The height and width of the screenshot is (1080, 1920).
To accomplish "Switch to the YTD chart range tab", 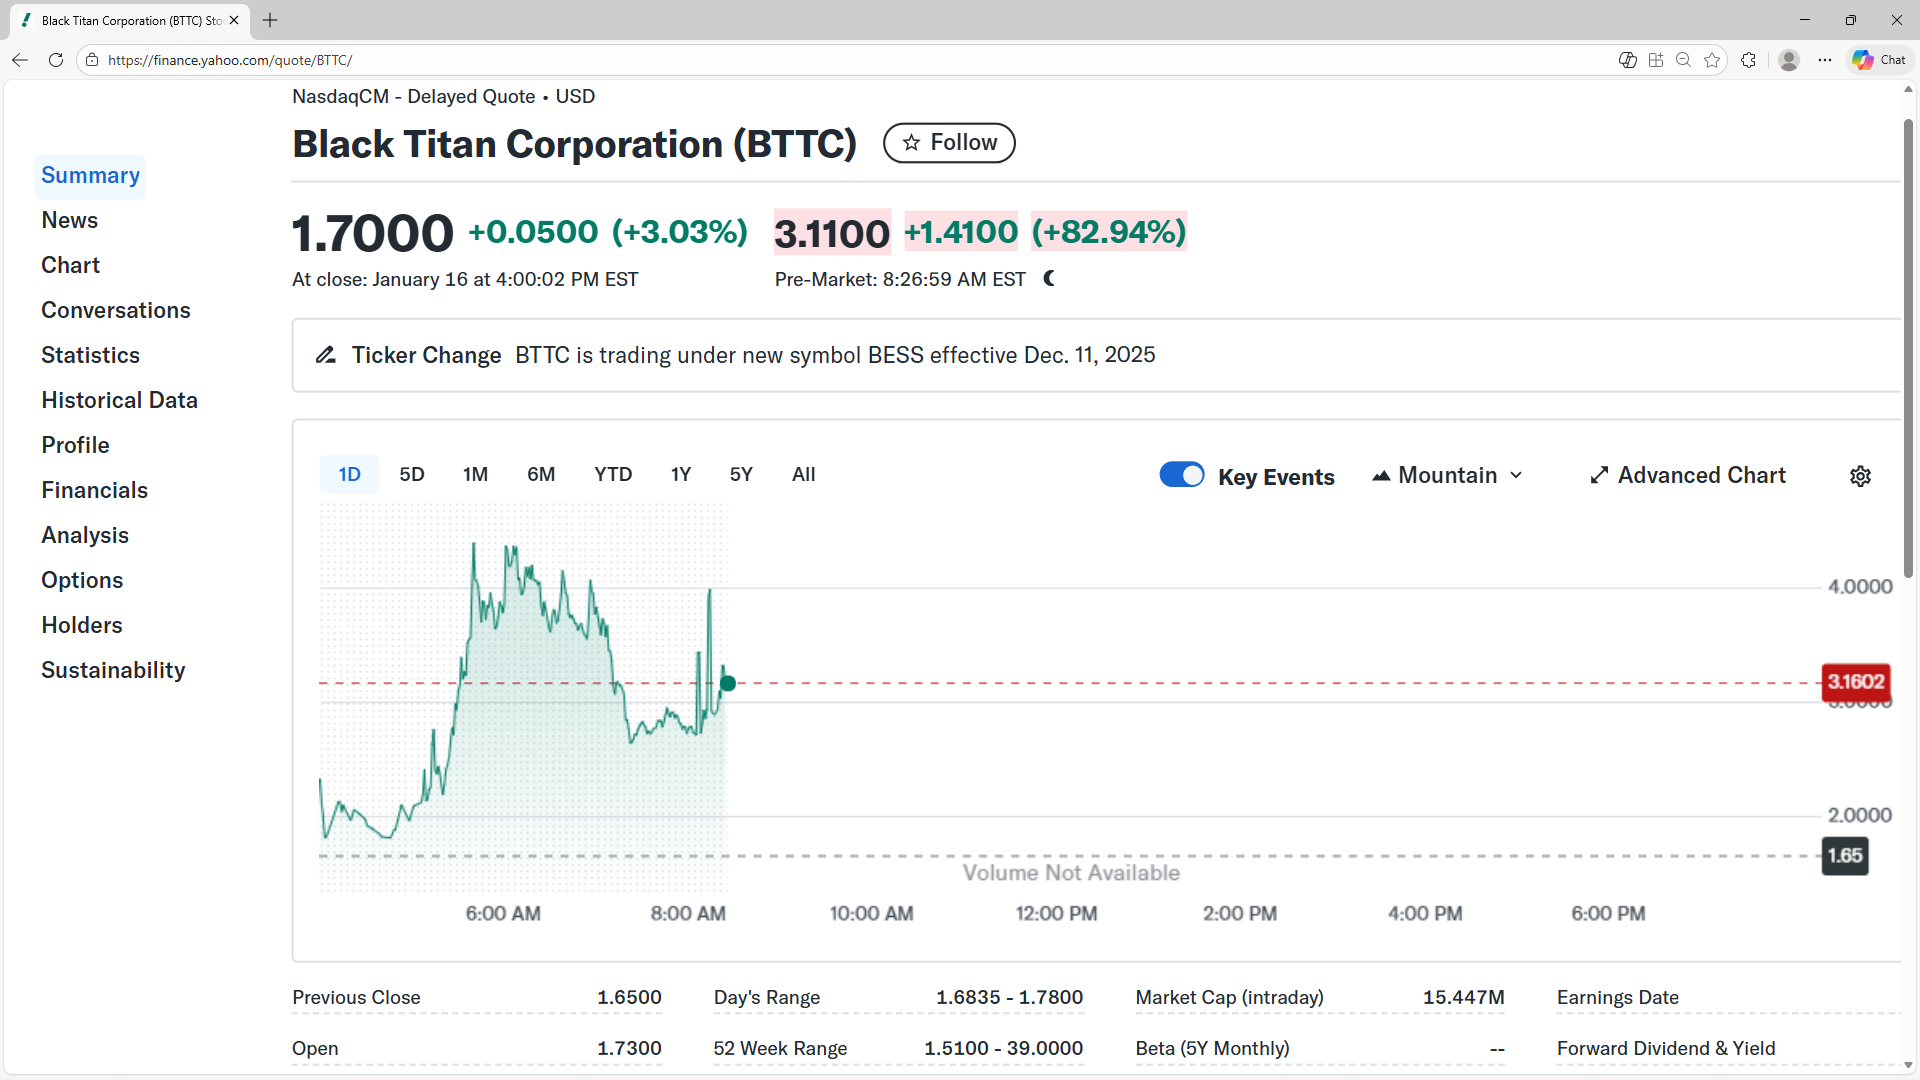I will pos(613,474).
